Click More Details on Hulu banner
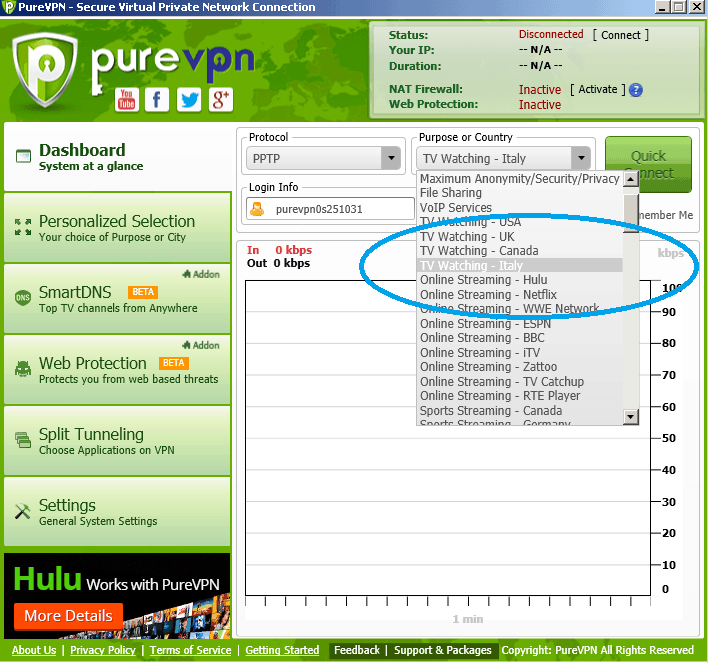708x663 pixels. (x=68, y=616)
